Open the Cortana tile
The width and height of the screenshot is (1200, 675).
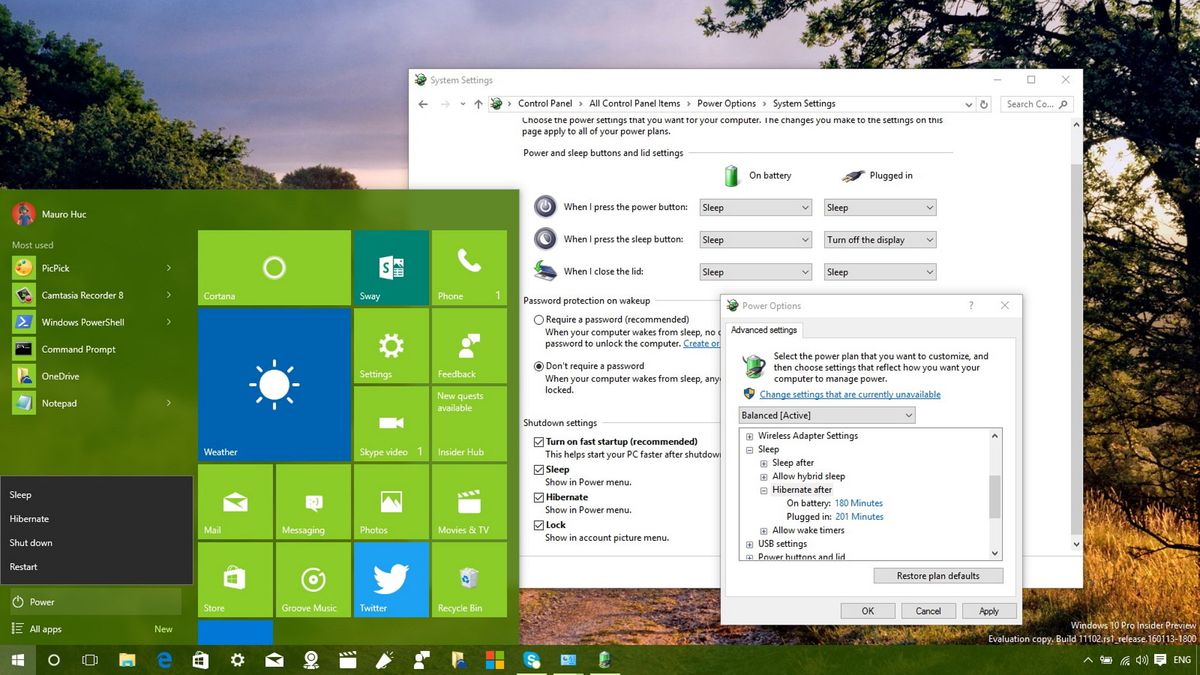(x=273, y=267)
